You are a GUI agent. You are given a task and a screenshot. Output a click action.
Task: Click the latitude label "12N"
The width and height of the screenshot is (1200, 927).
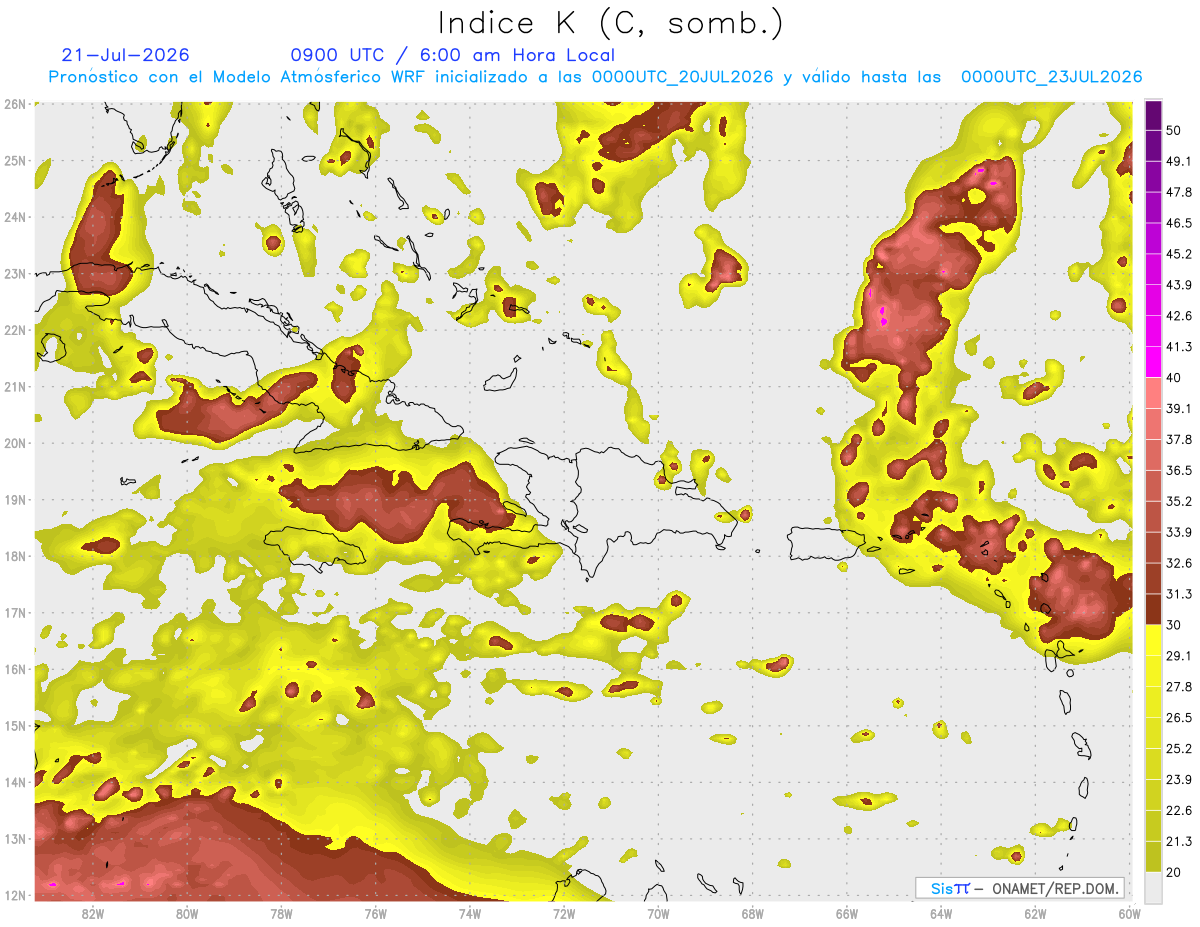click(14, 895)
